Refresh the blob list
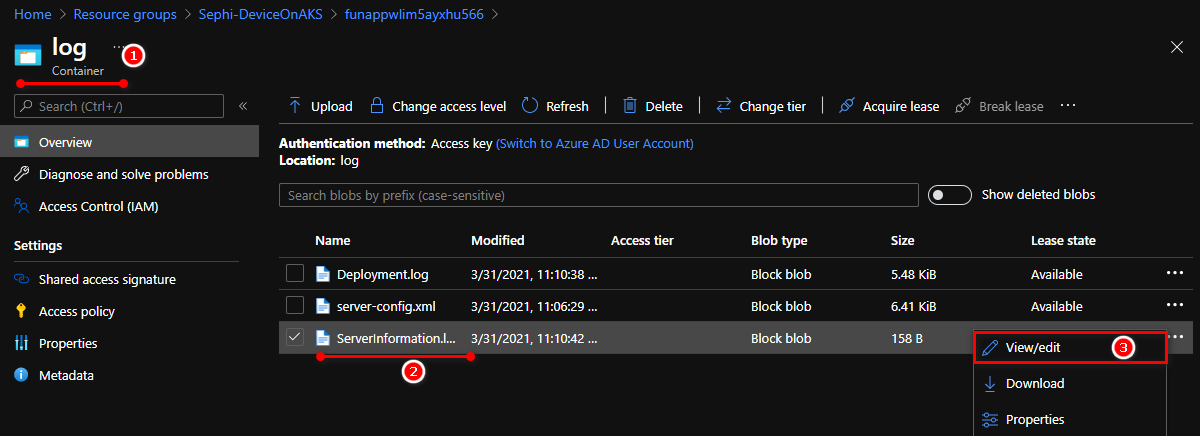This screenshot has width=1200, height=436. pos(530,106)
